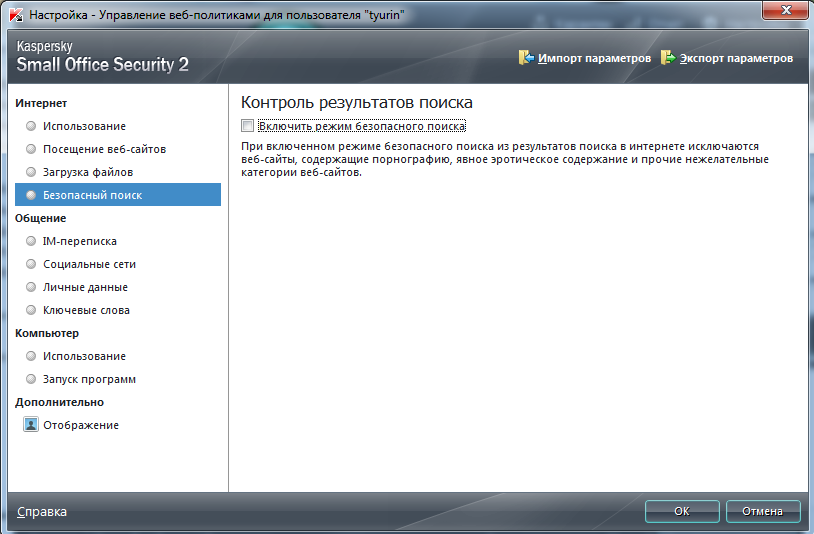This screenshot has height=534, width=814.
Task: Click the Экспорт параметров link
Action: pyautogui.click(x=736, y=58)
